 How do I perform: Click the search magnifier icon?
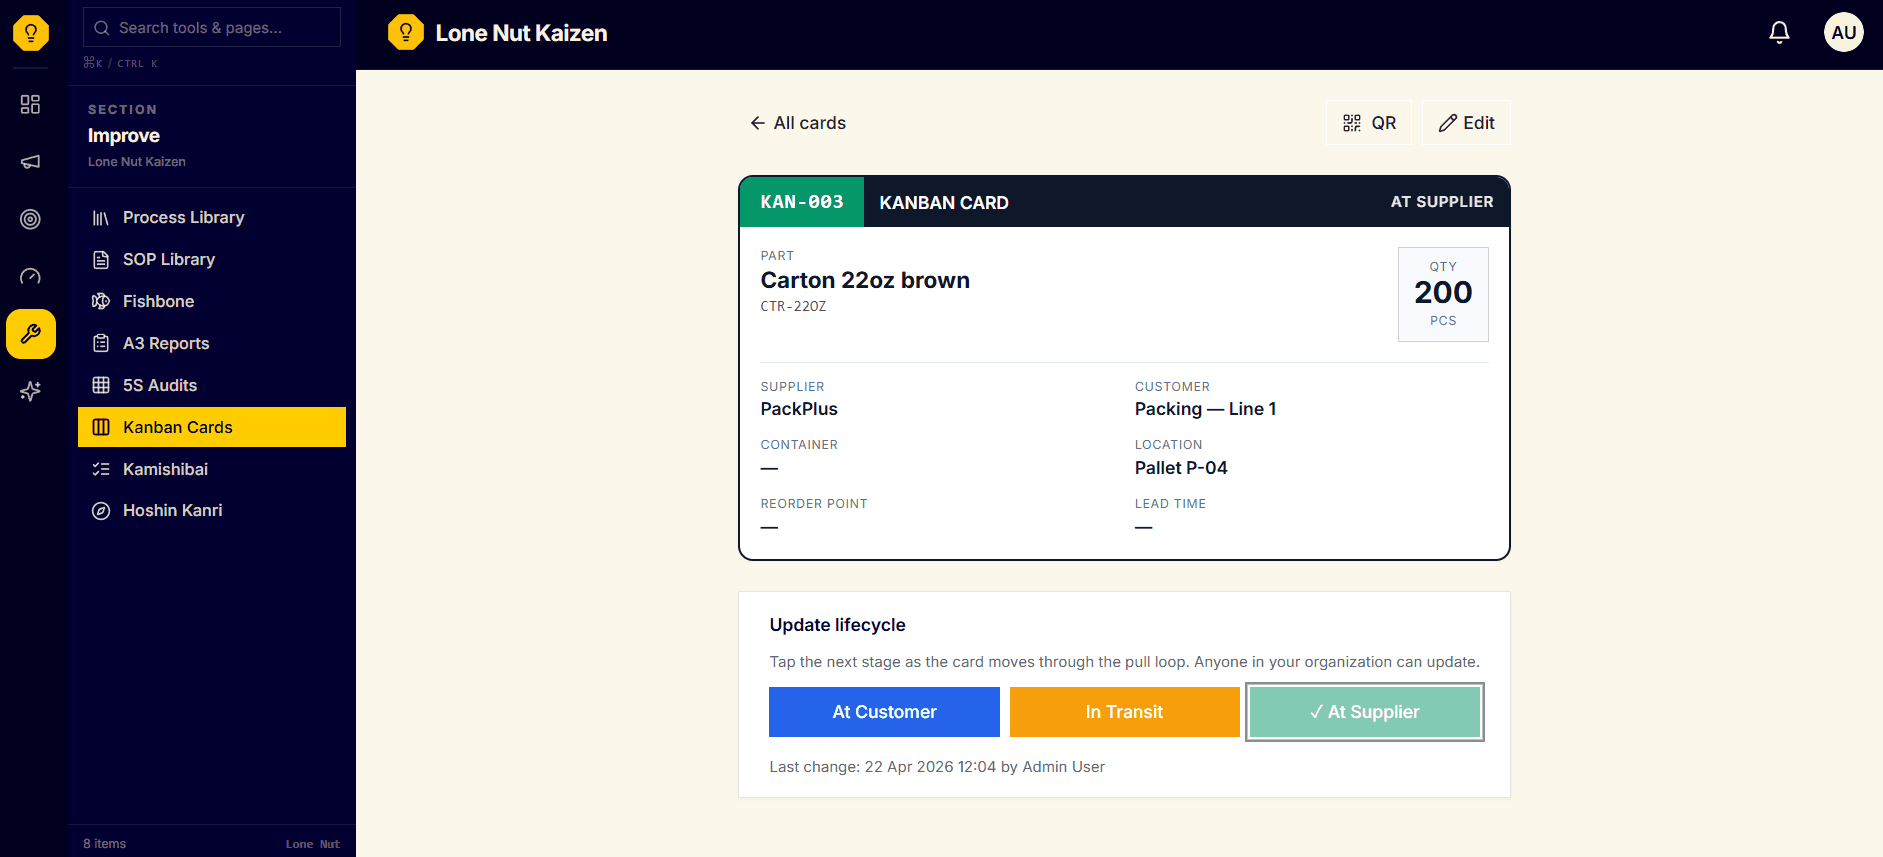(x=102, y=28)
